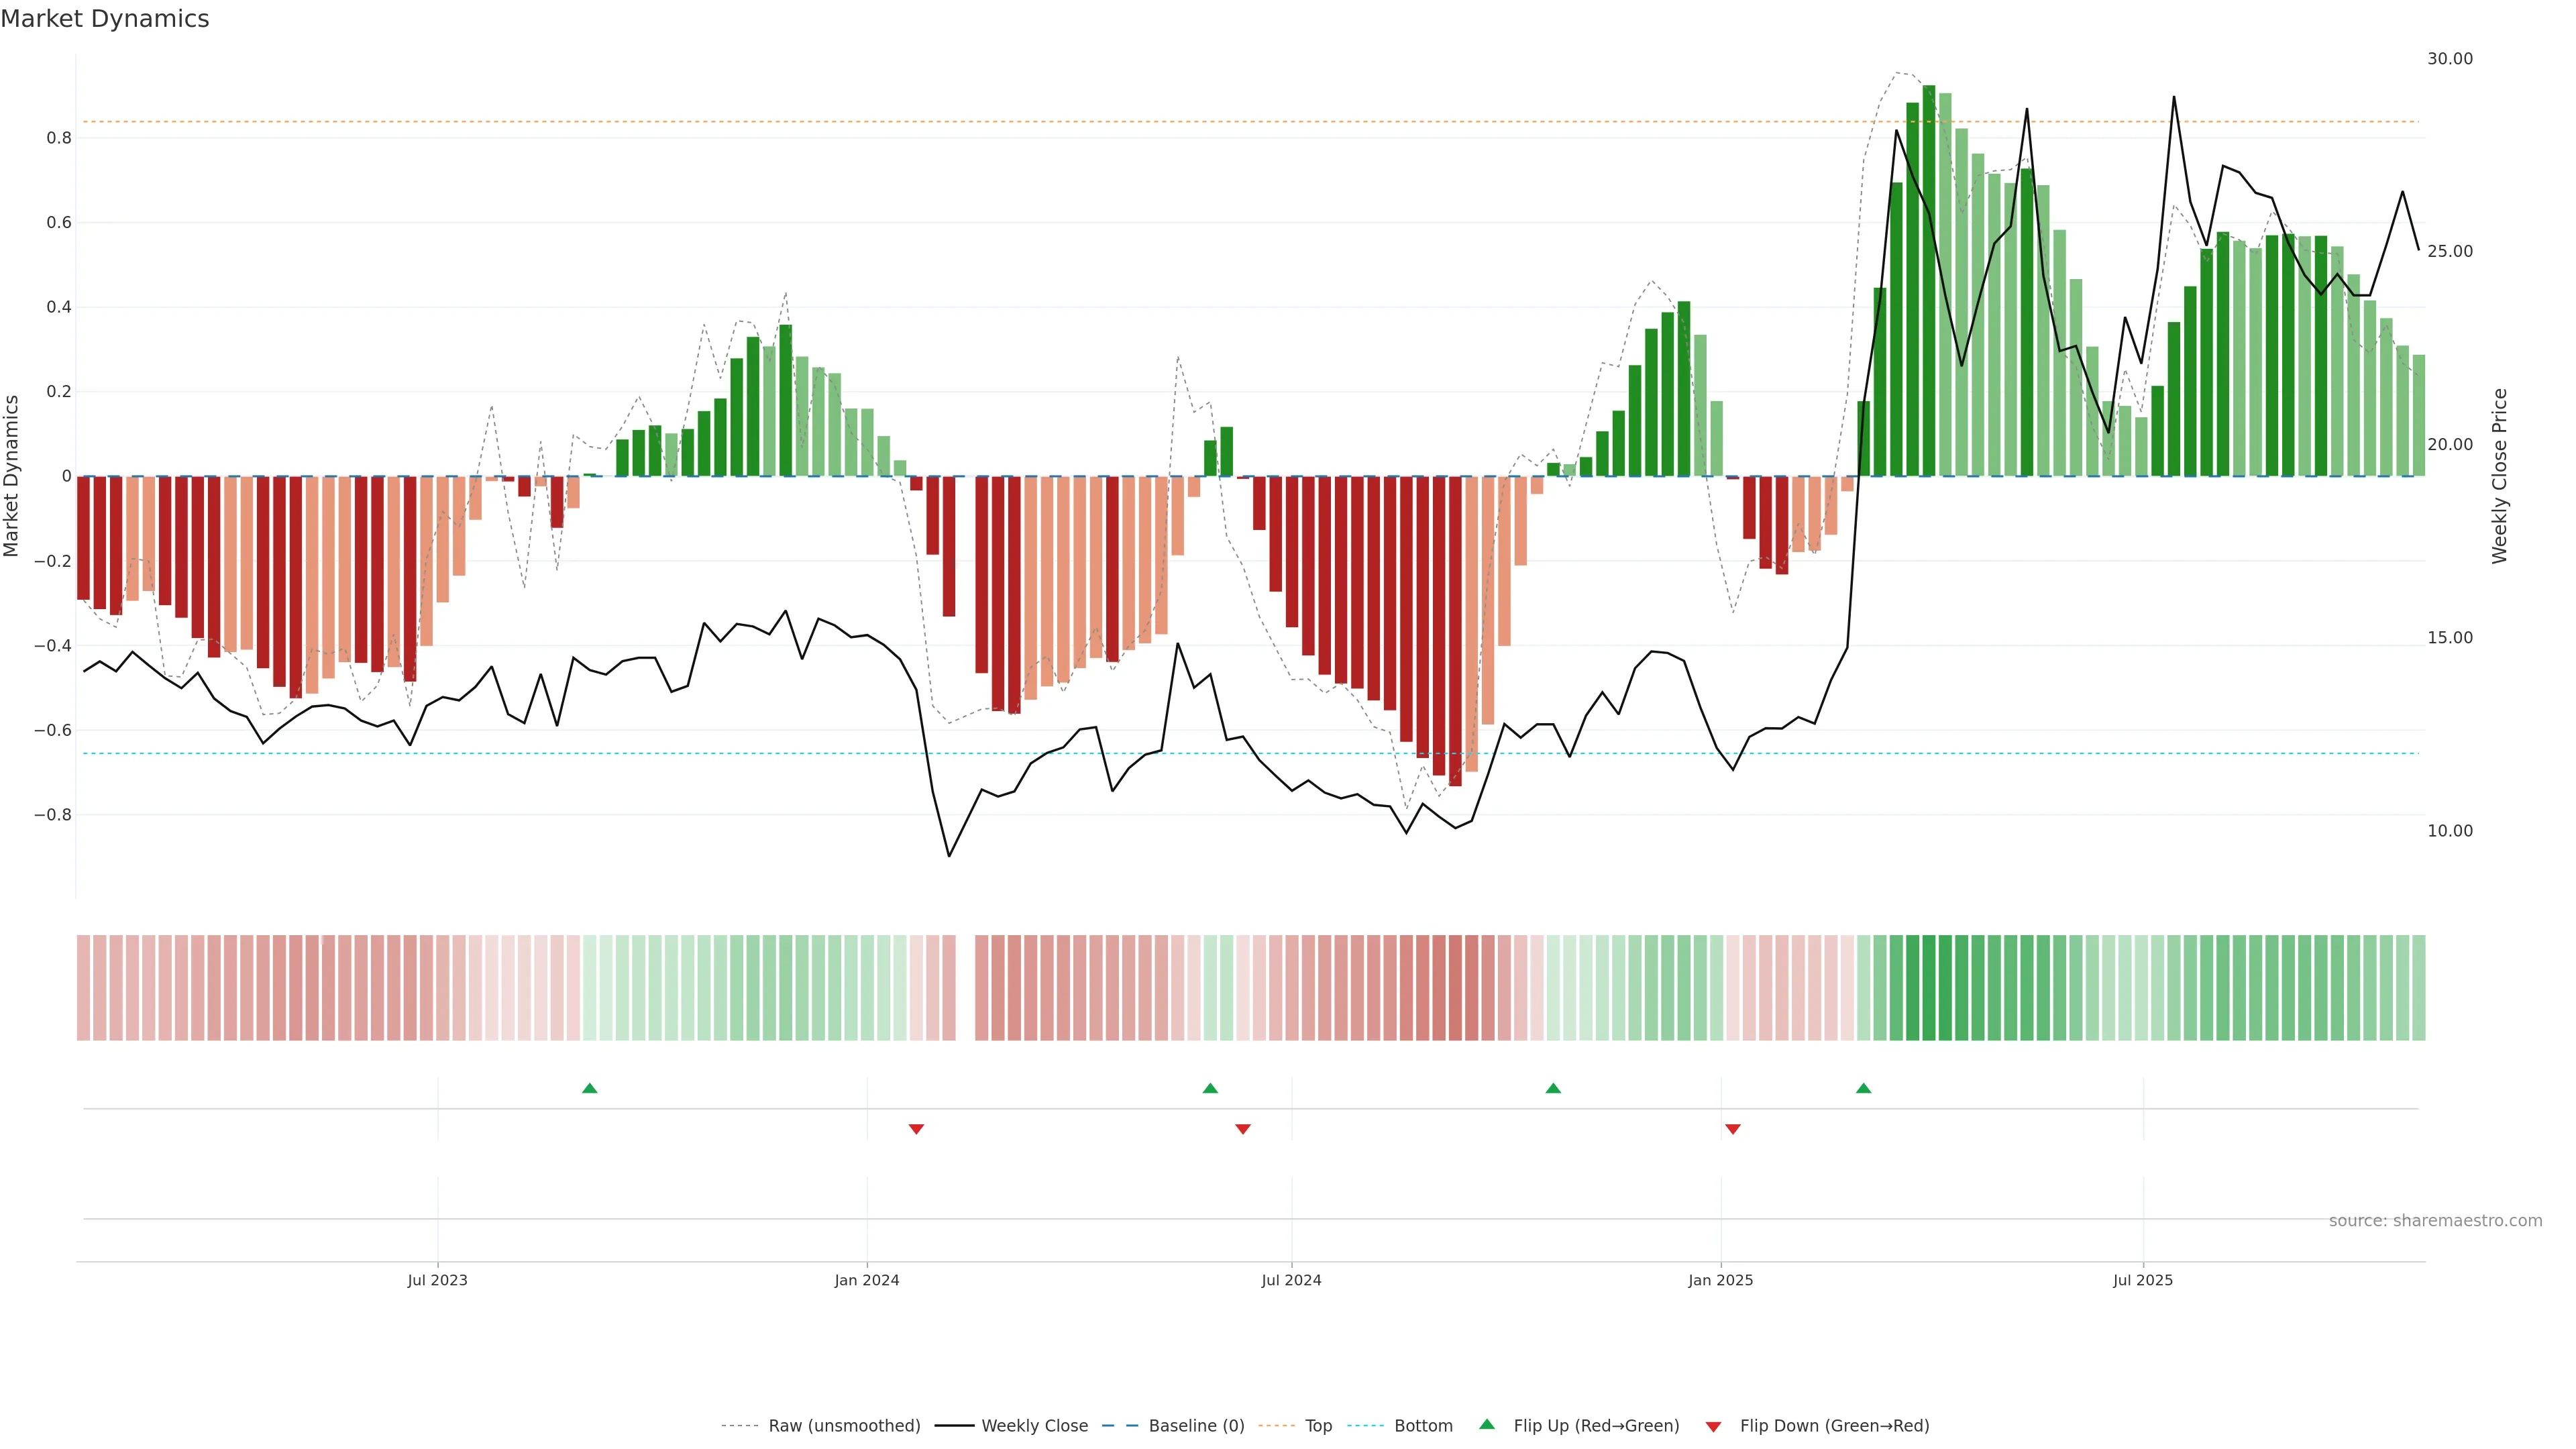Hide the Baseline (0) series via legend
This screenshot has height=1449, width=2576.
coord(1196,1426)
